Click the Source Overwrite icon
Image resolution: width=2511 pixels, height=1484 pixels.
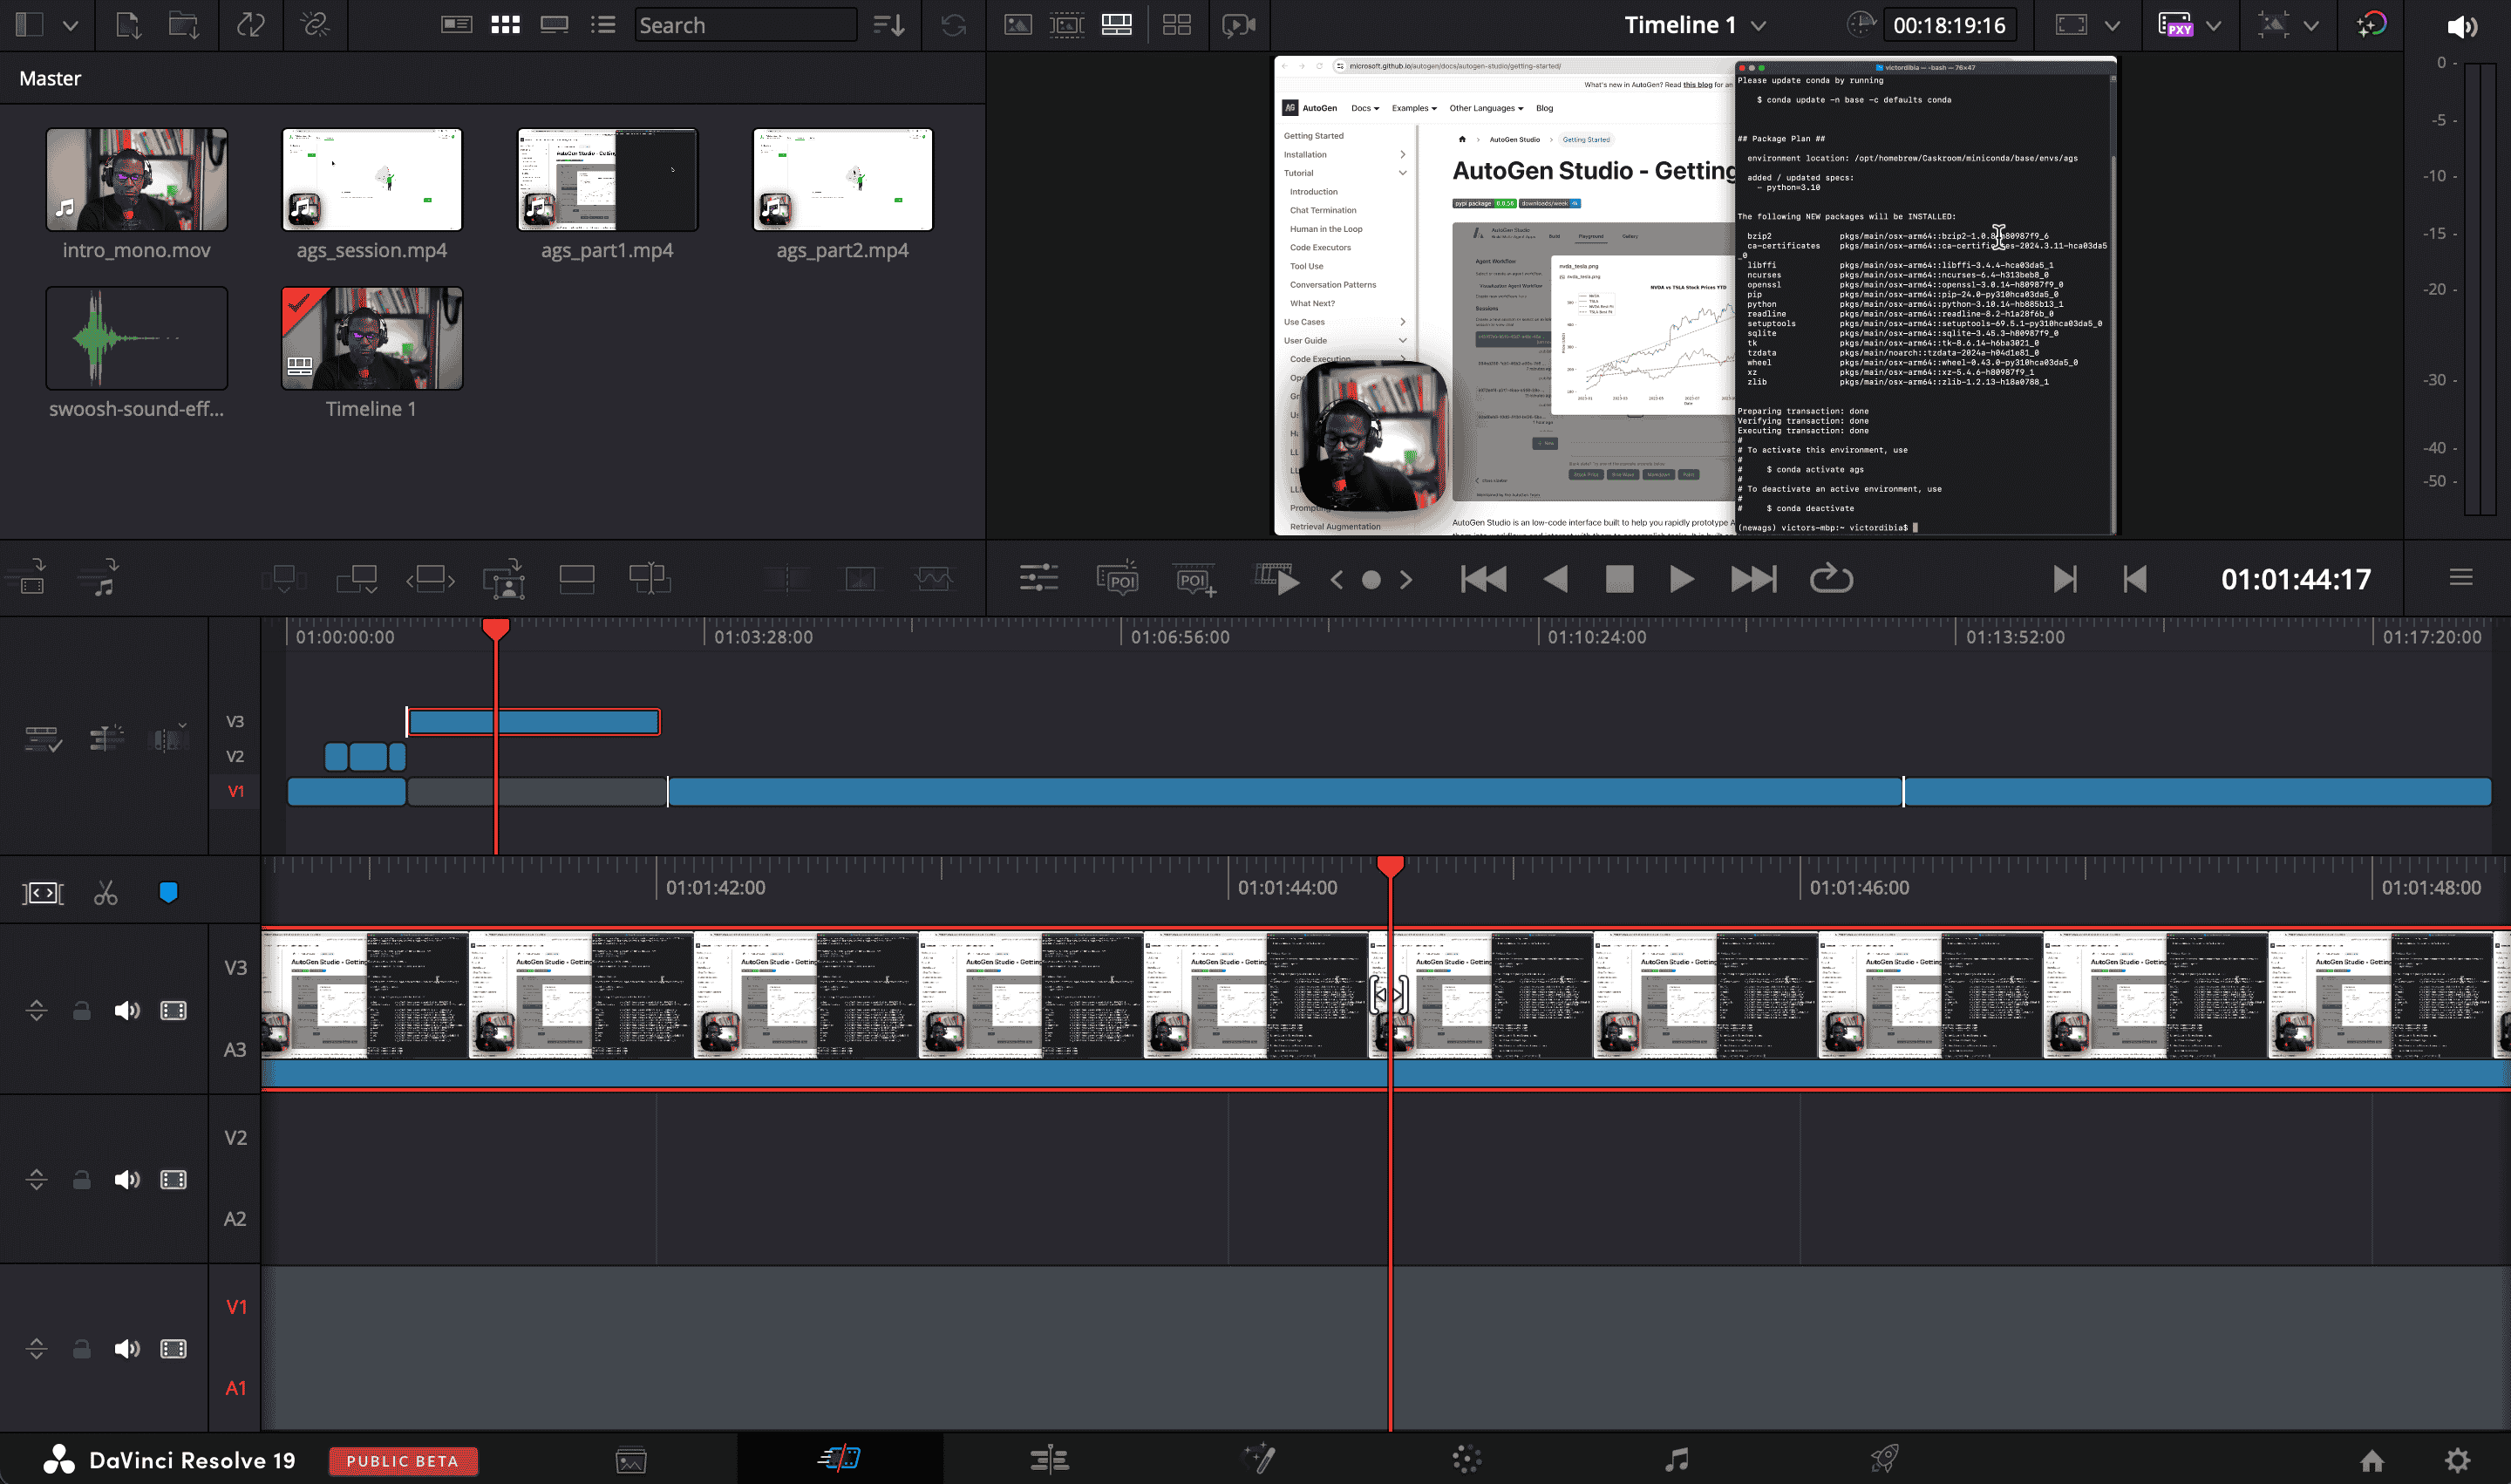click(650, 578)
